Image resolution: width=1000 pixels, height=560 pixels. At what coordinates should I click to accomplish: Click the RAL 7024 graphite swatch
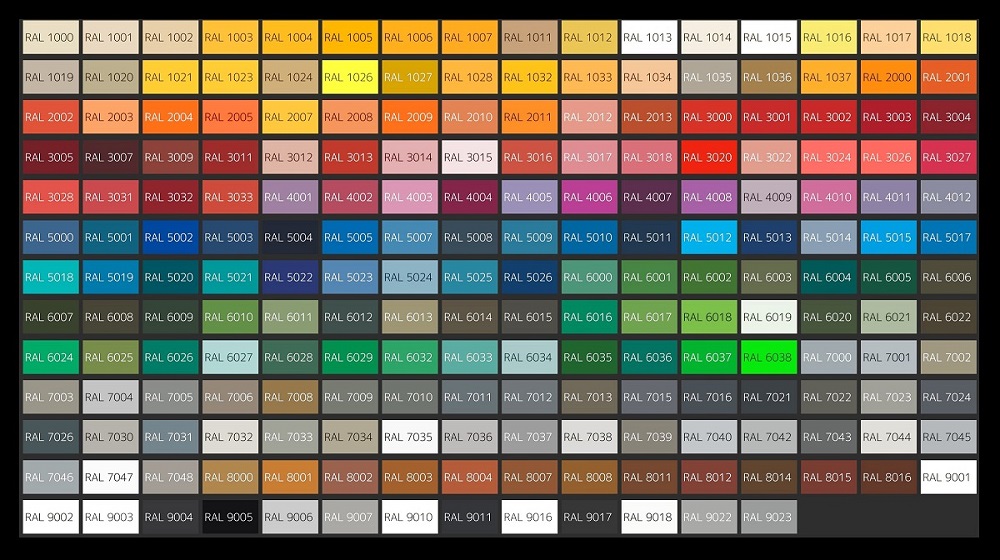948,397
